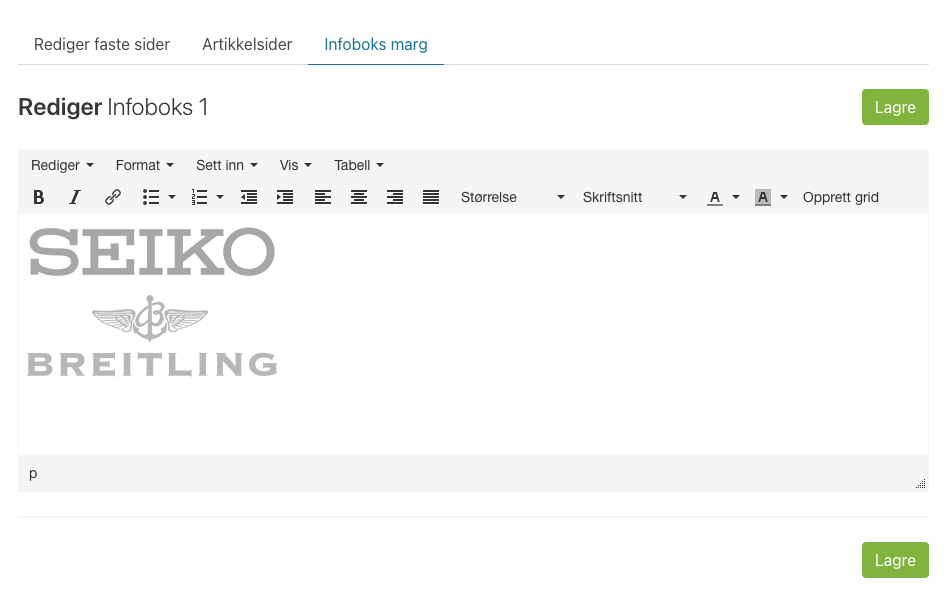Justify text alignment
This screenshot has width=952, height=601.
pos(431,197)
